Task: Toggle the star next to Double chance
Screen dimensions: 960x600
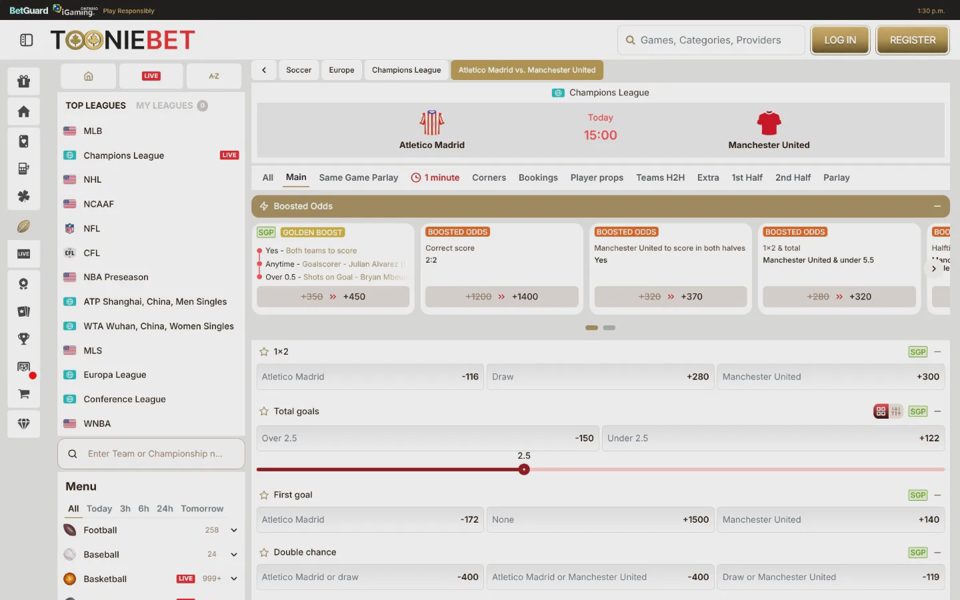Action: [x=264, y=552]
